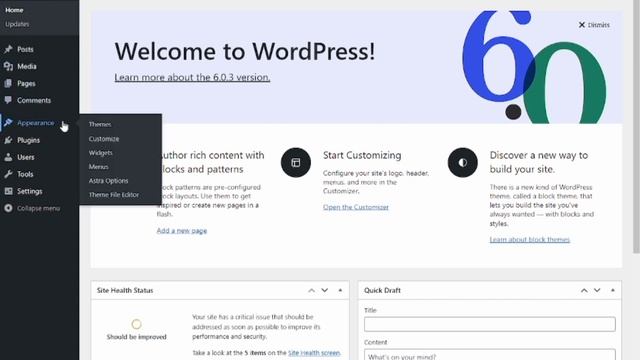Click the Welcome to WordPress! heading
Viewport: 640px width, 360px height.
point(244,51)
